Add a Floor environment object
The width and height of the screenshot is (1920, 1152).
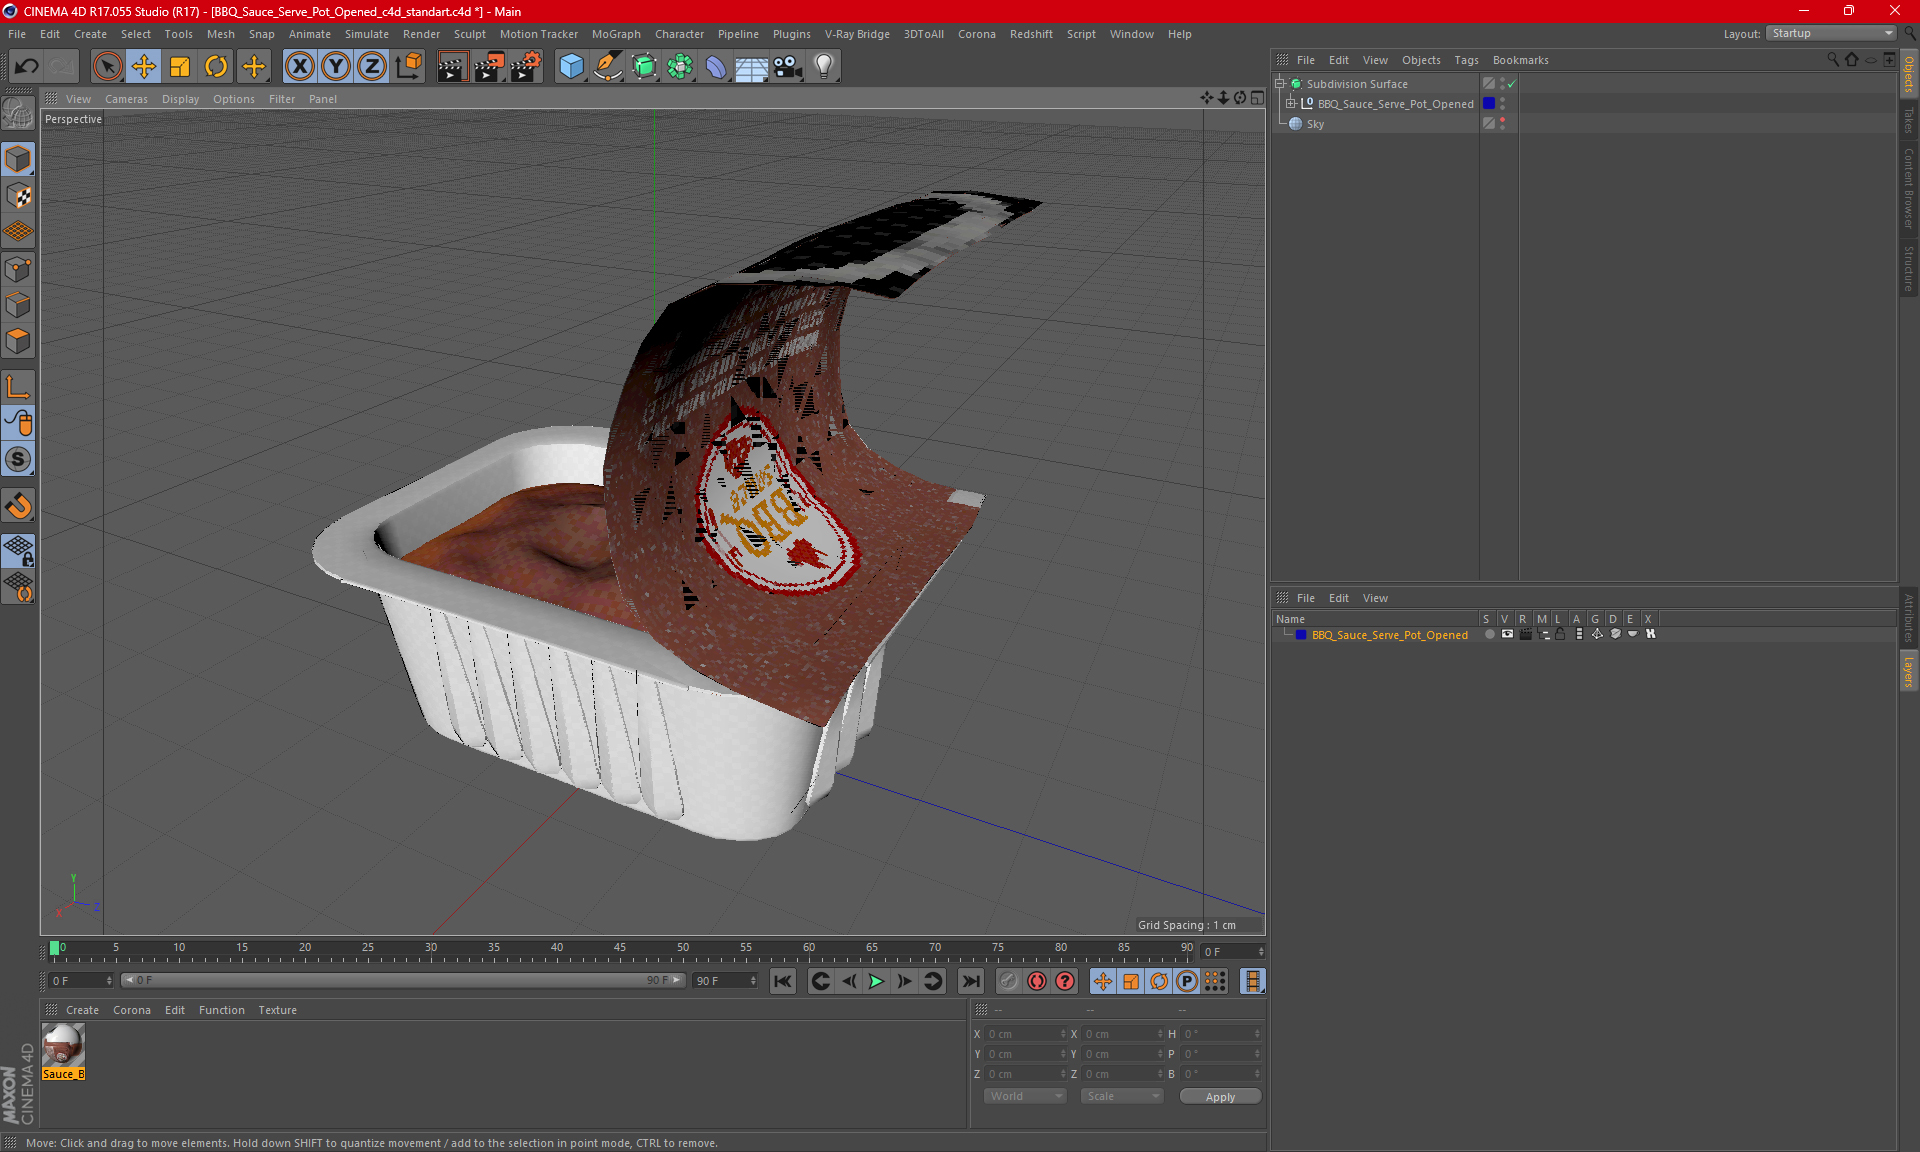click(752, 66)
